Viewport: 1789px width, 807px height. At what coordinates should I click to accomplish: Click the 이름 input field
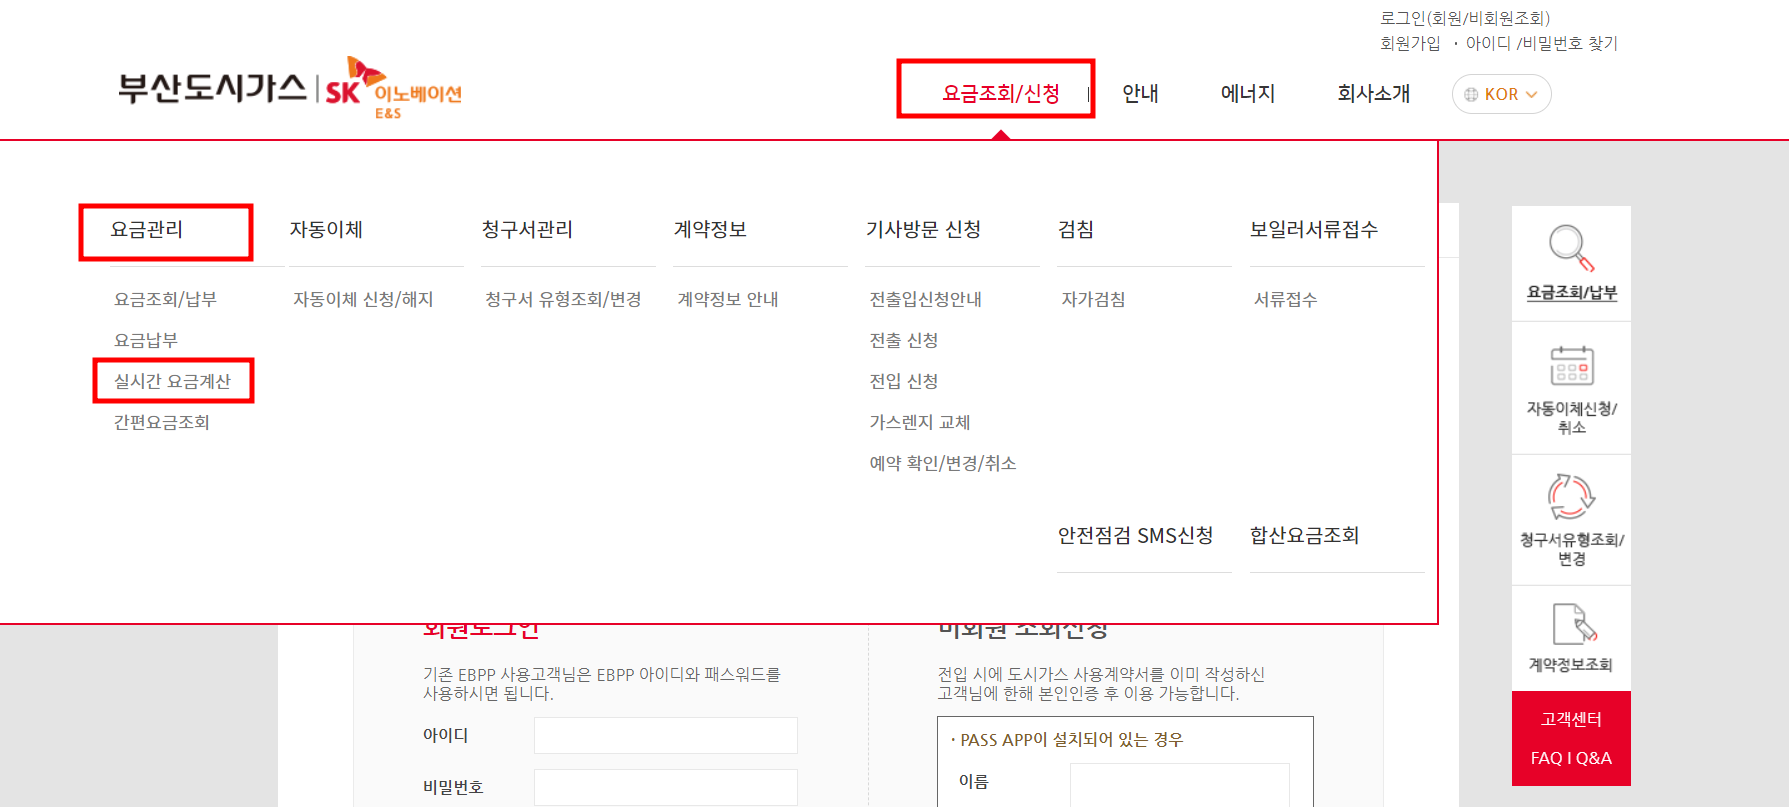pyautogui.click(x=1180, y=784)
